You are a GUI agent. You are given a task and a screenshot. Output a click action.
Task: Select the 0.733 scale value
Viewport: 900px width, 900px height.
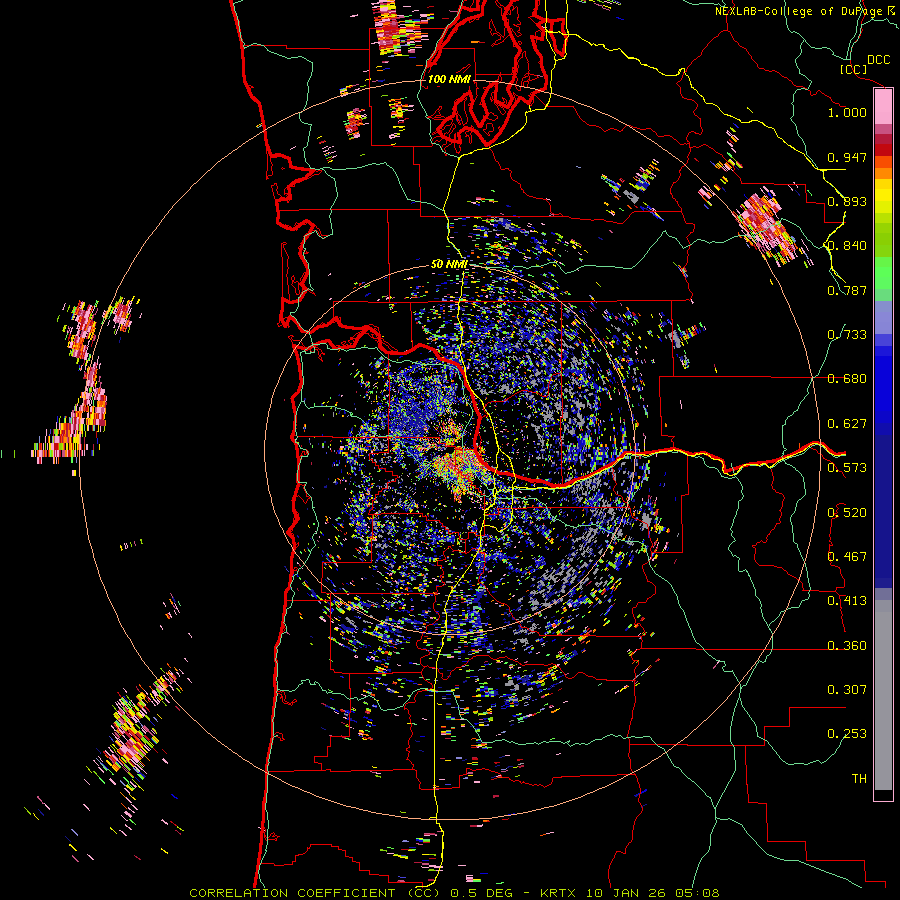[847, 335]
